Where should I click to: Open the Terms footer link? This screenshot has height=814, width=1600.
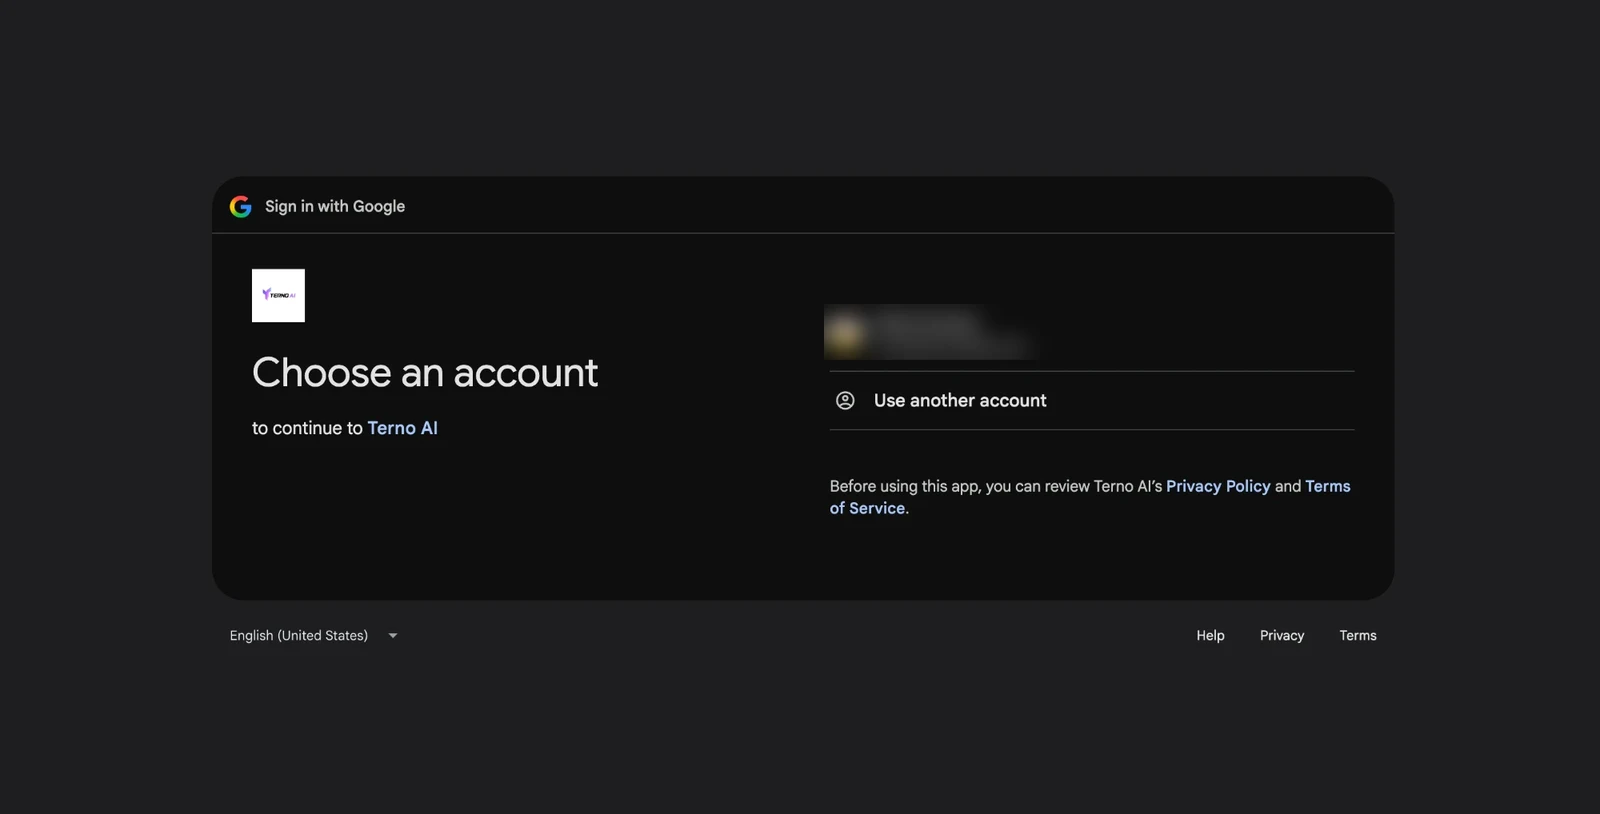point(1358,636)
